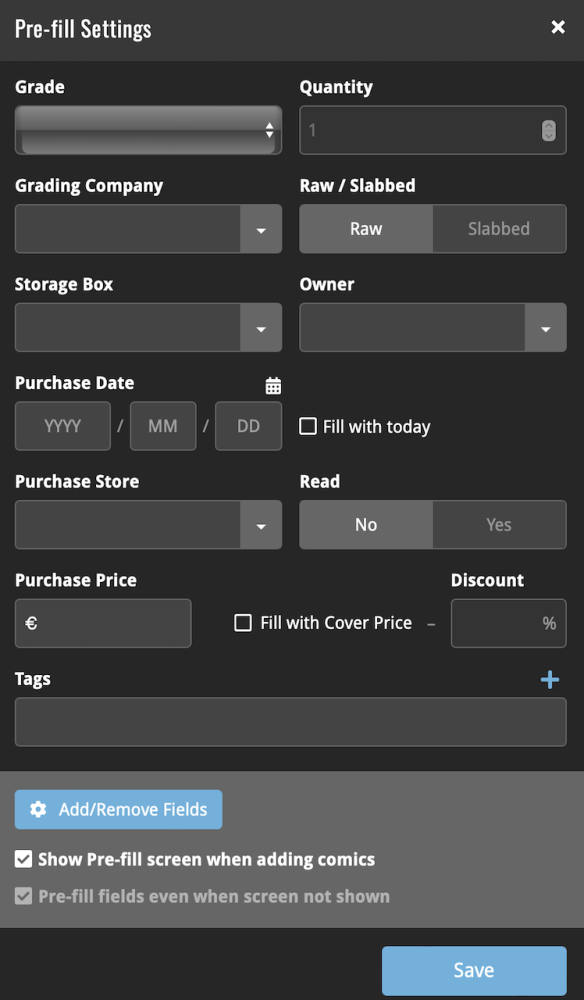Click inside the Tags input box

click(290, 722)
